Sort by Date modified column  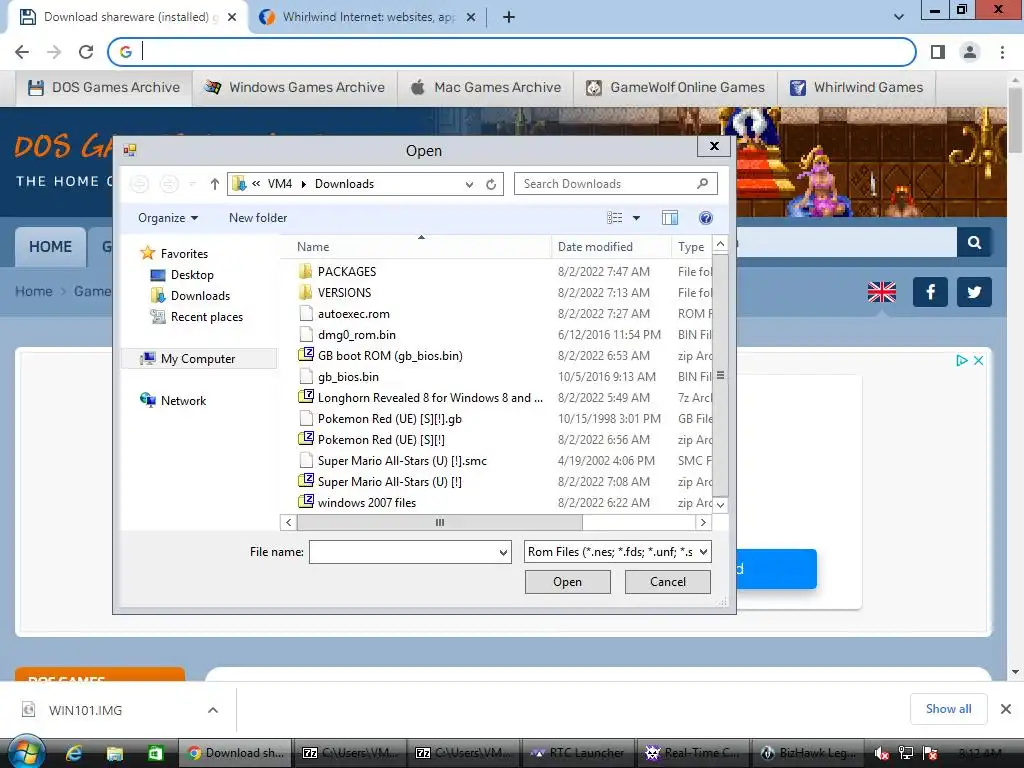[595, 247]
